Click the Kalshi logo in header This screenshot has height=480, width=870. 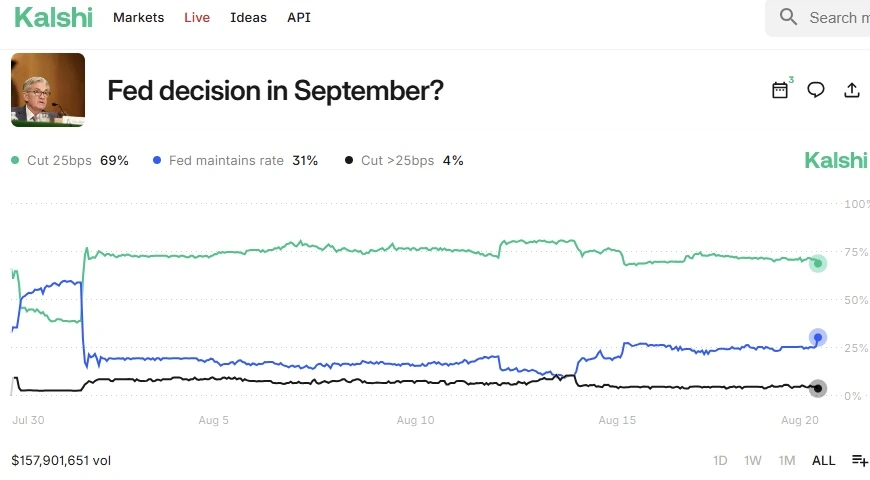coord(53,17)
